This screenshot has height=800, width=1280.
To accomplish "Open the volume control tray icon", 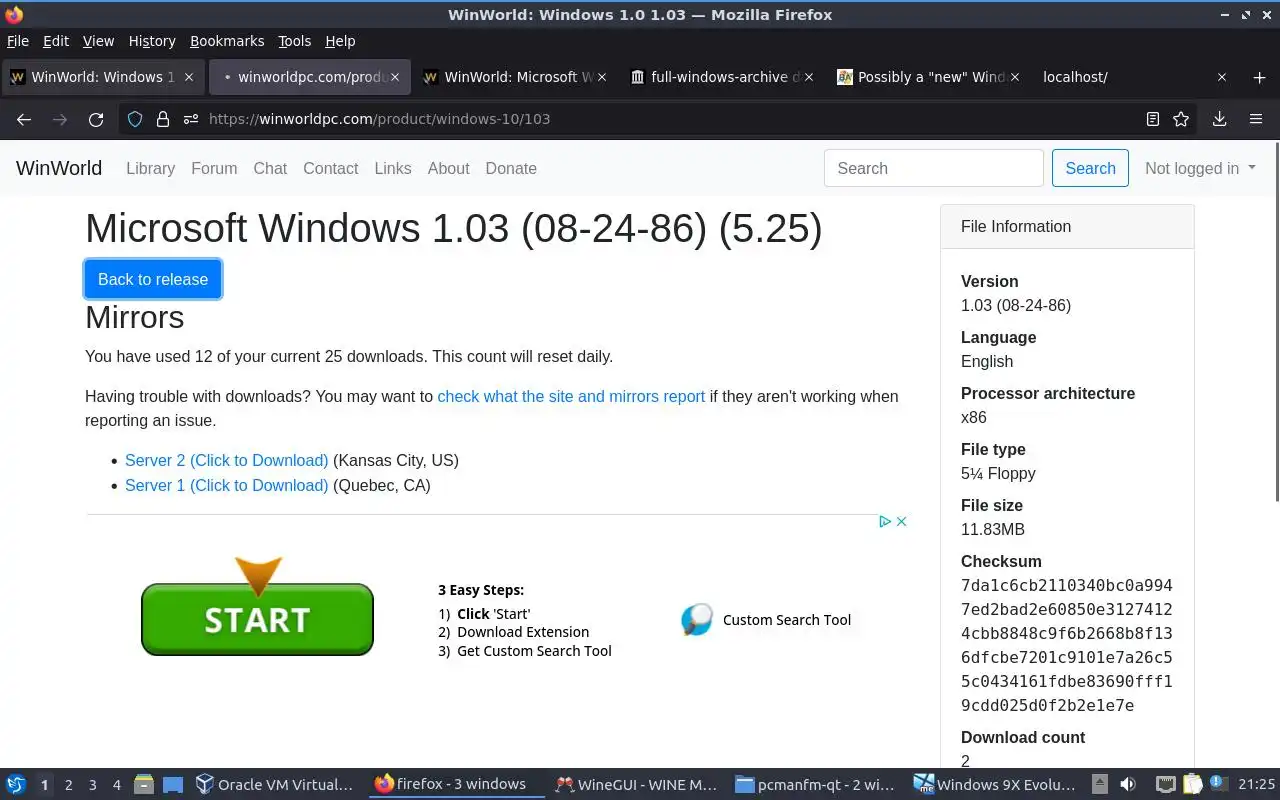I will tap(1127, 785).
